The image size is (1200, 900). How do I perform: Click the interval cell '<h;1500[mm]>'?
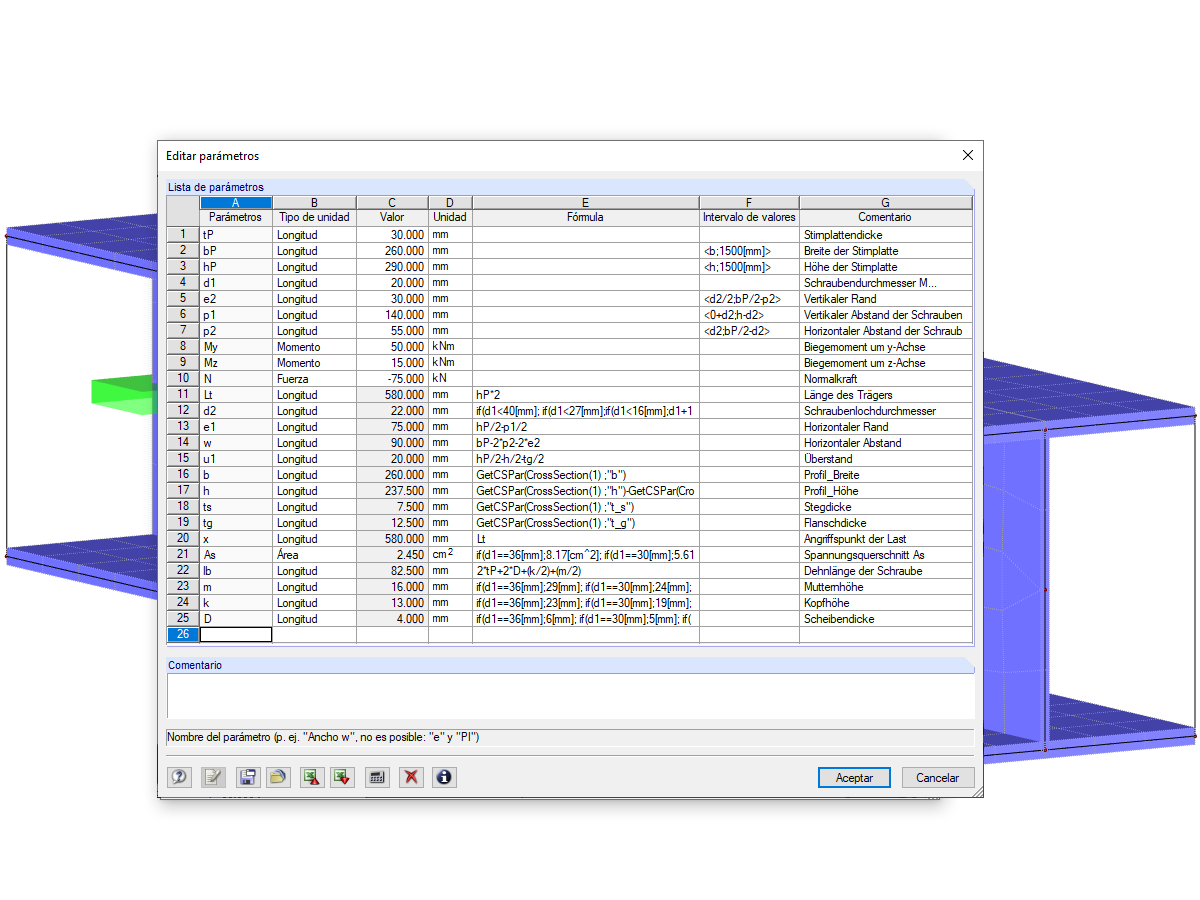[x=749, y=267]
